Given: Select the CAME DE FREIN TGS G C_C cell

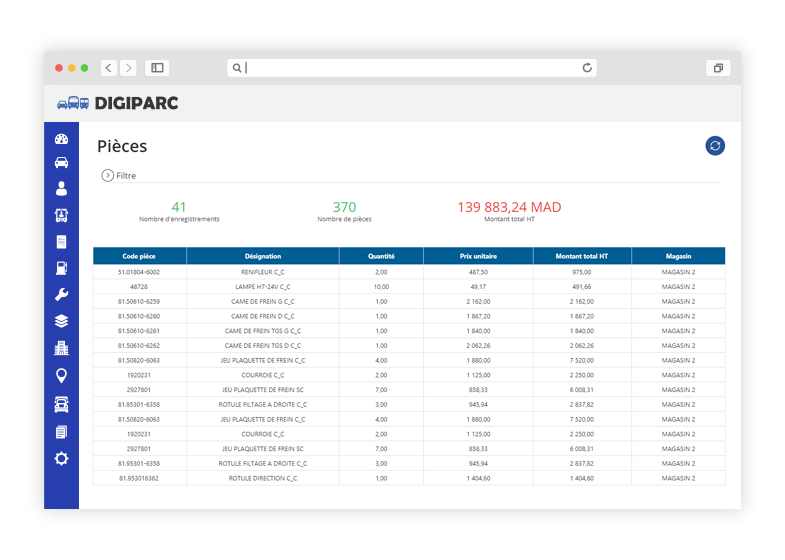Looking at the screenshot, I should pyautogui.click(x=263, y=331).
